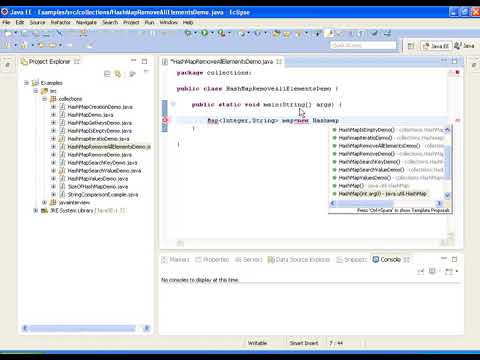Select HashMapCreationDemo.java in Project Explorer
The width and height of the screenshot is (480, 360).
click(x=100, y=107)
